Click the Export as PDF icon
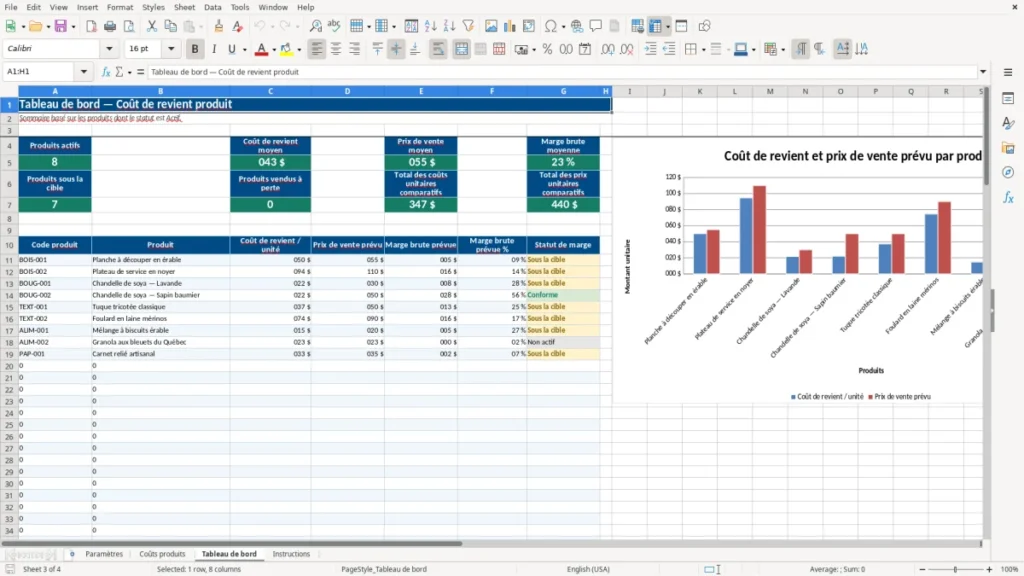 tap(91, 26)
